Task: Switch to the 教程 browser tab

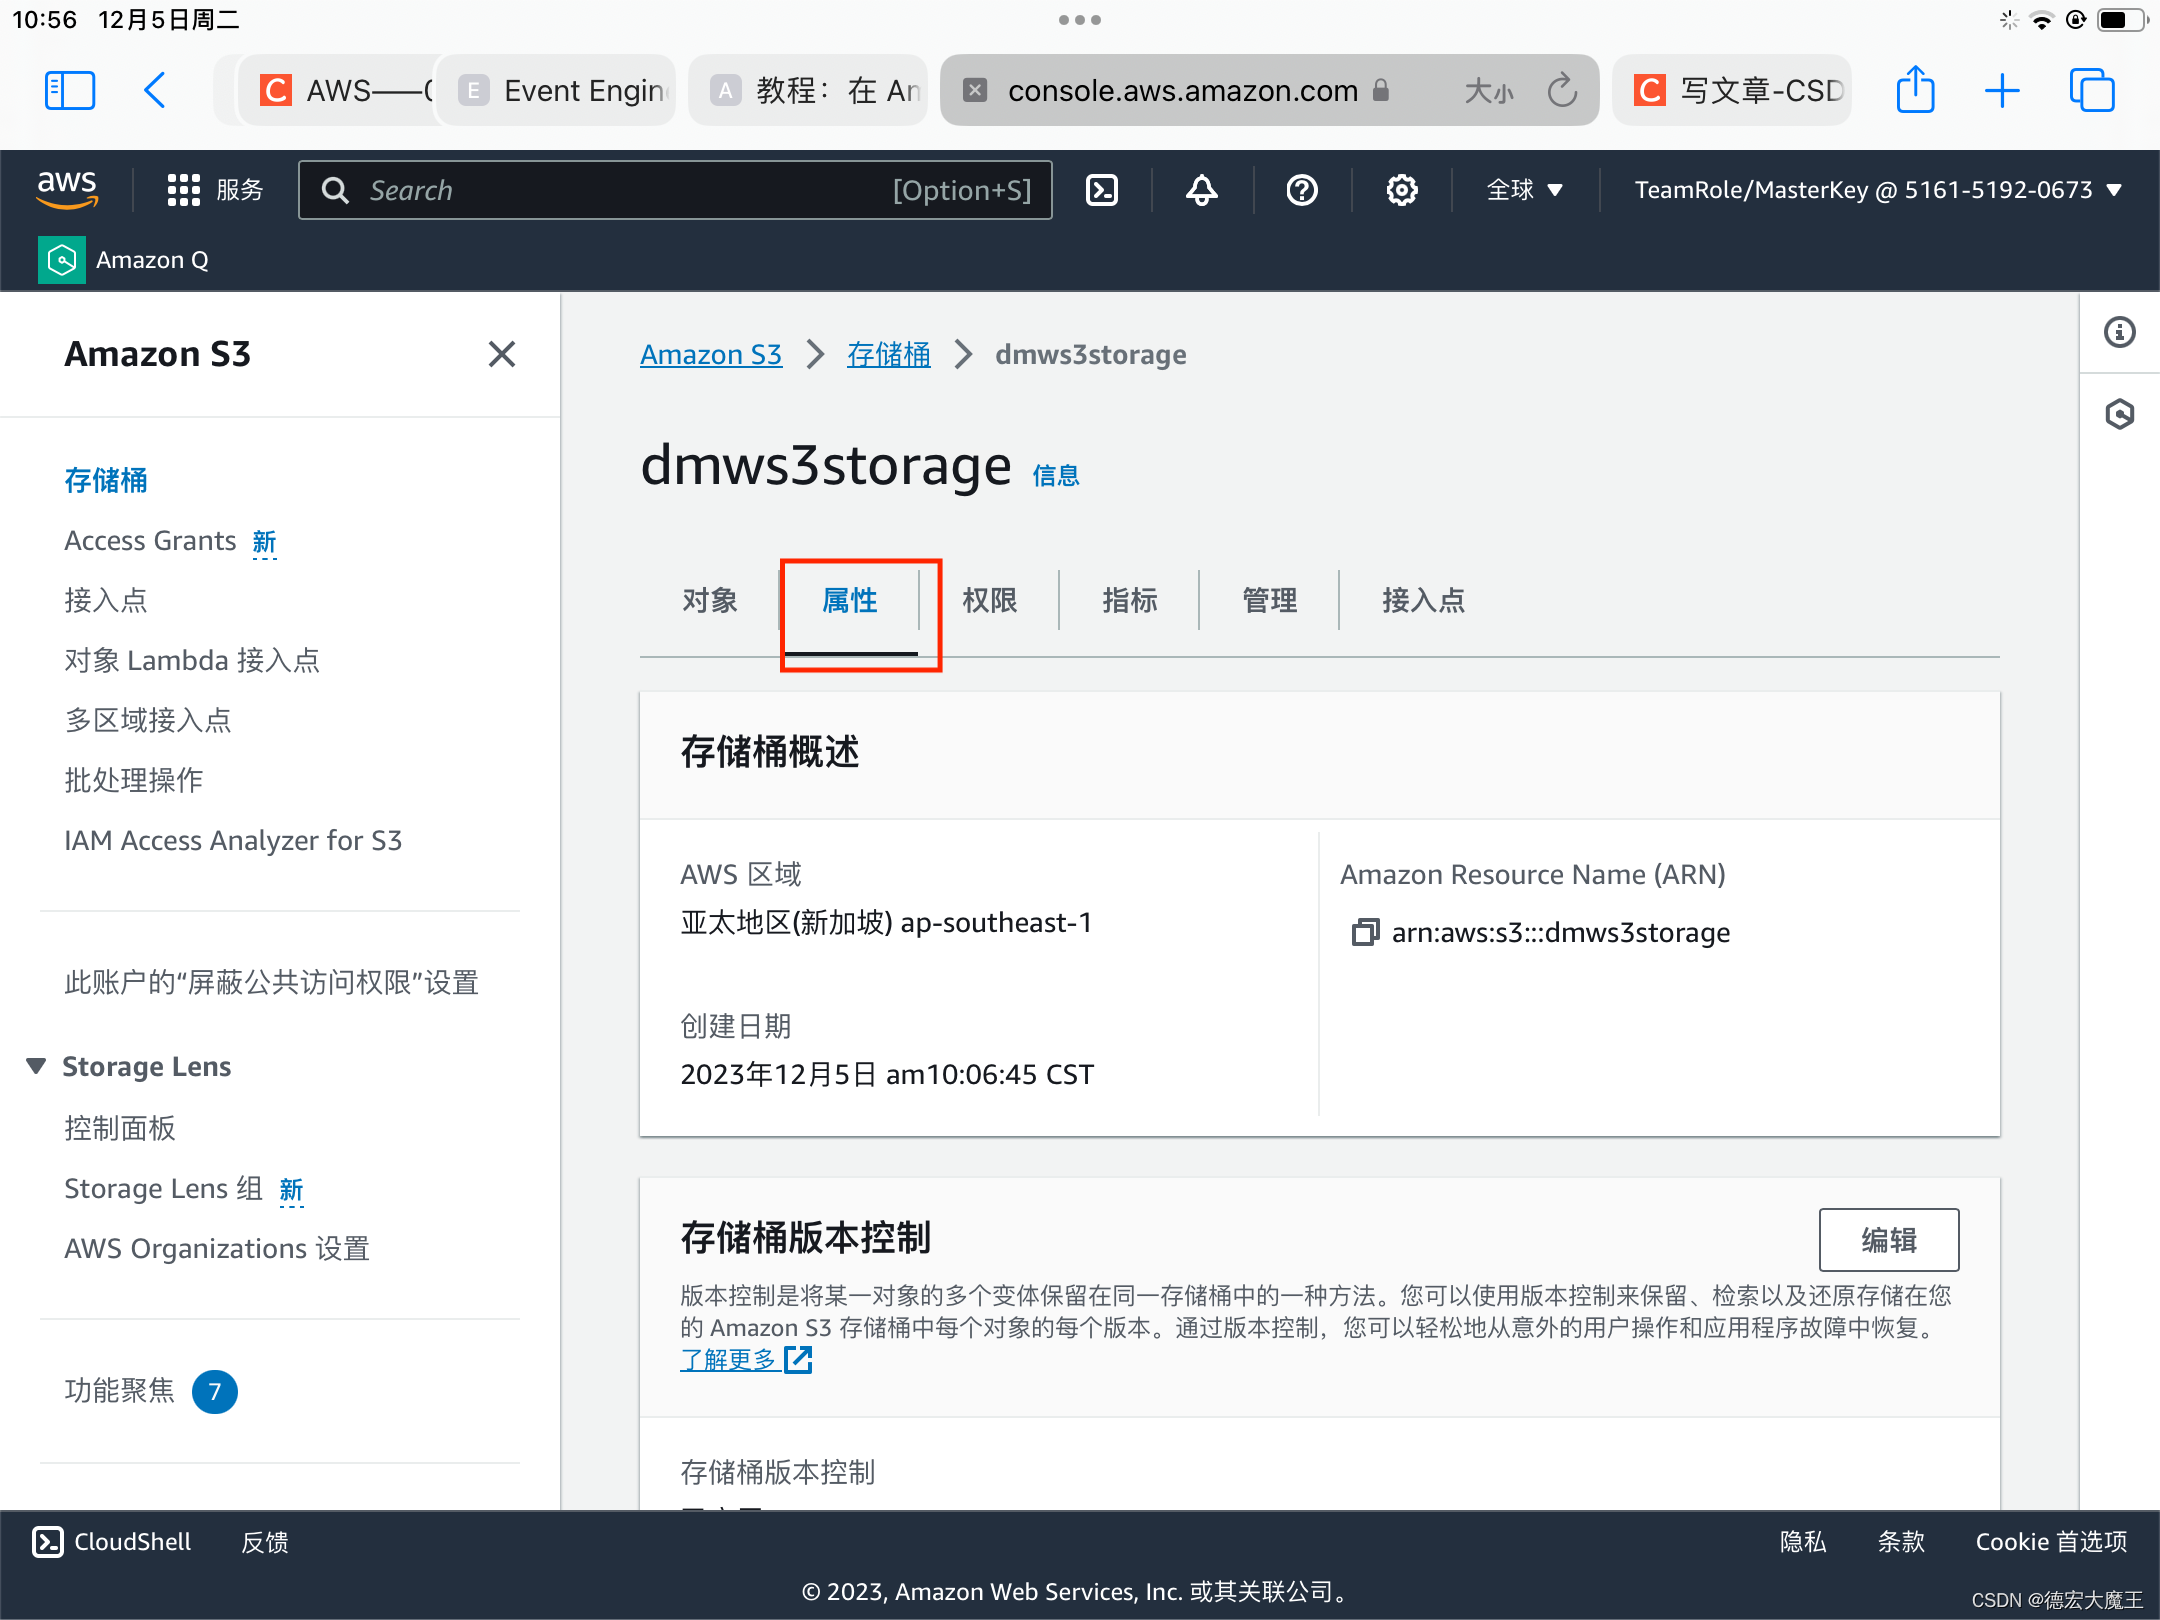Action: [808, 90]
